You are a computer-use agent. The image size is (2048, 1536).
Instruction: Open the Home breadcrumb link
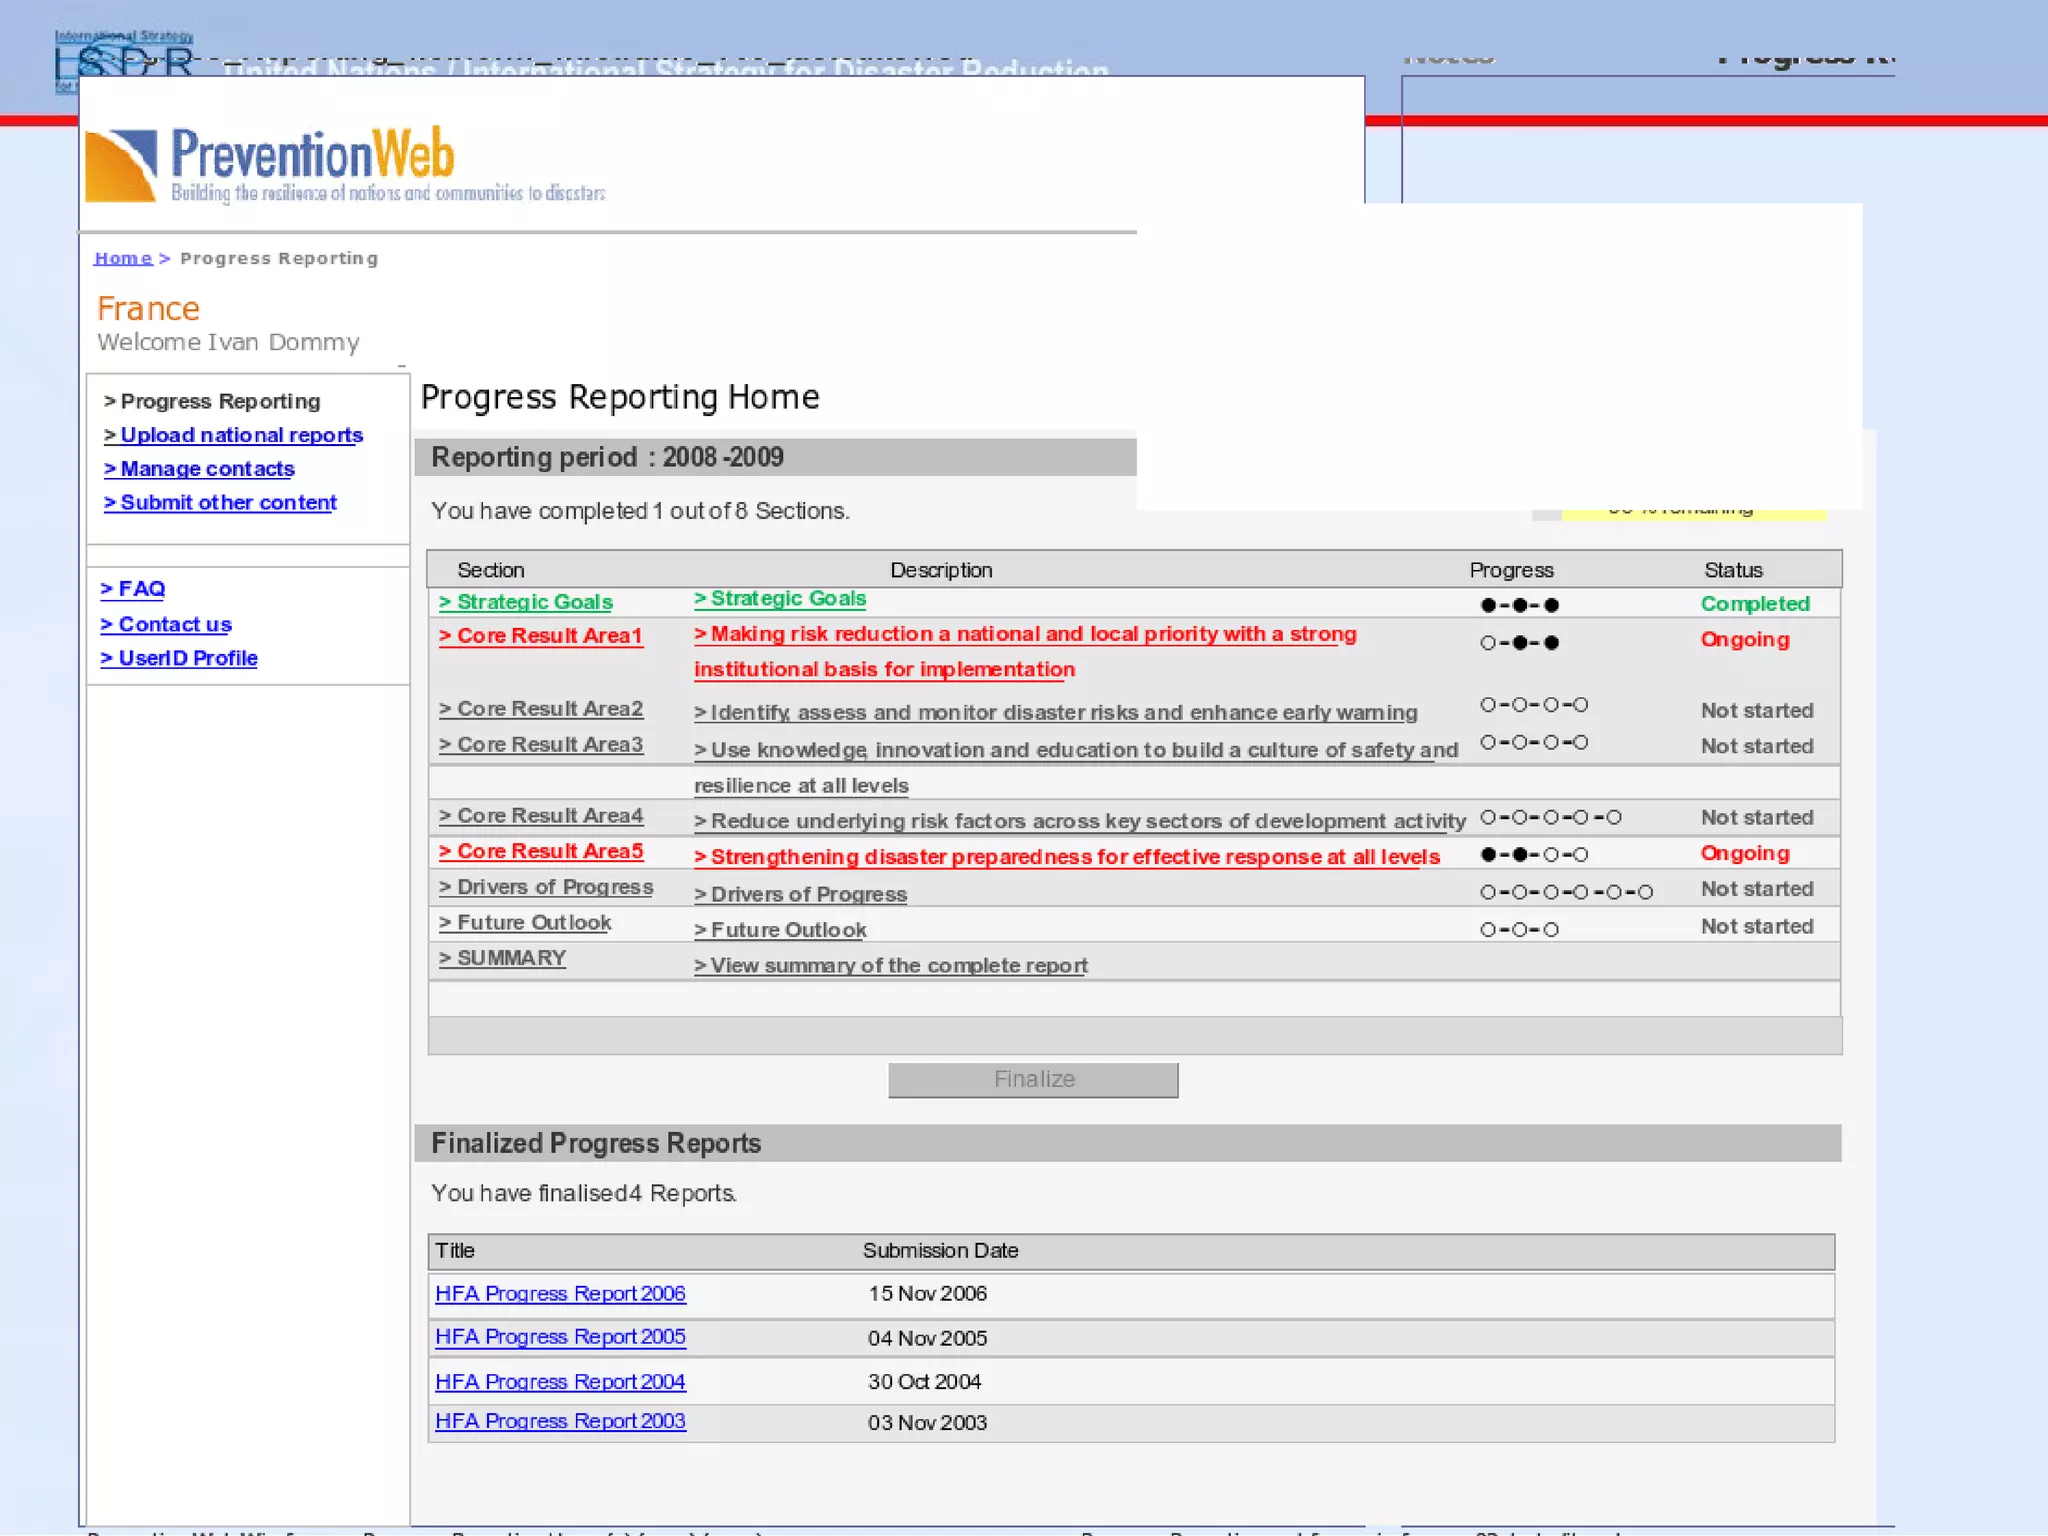pyautogui.click(x=123, y=258)
